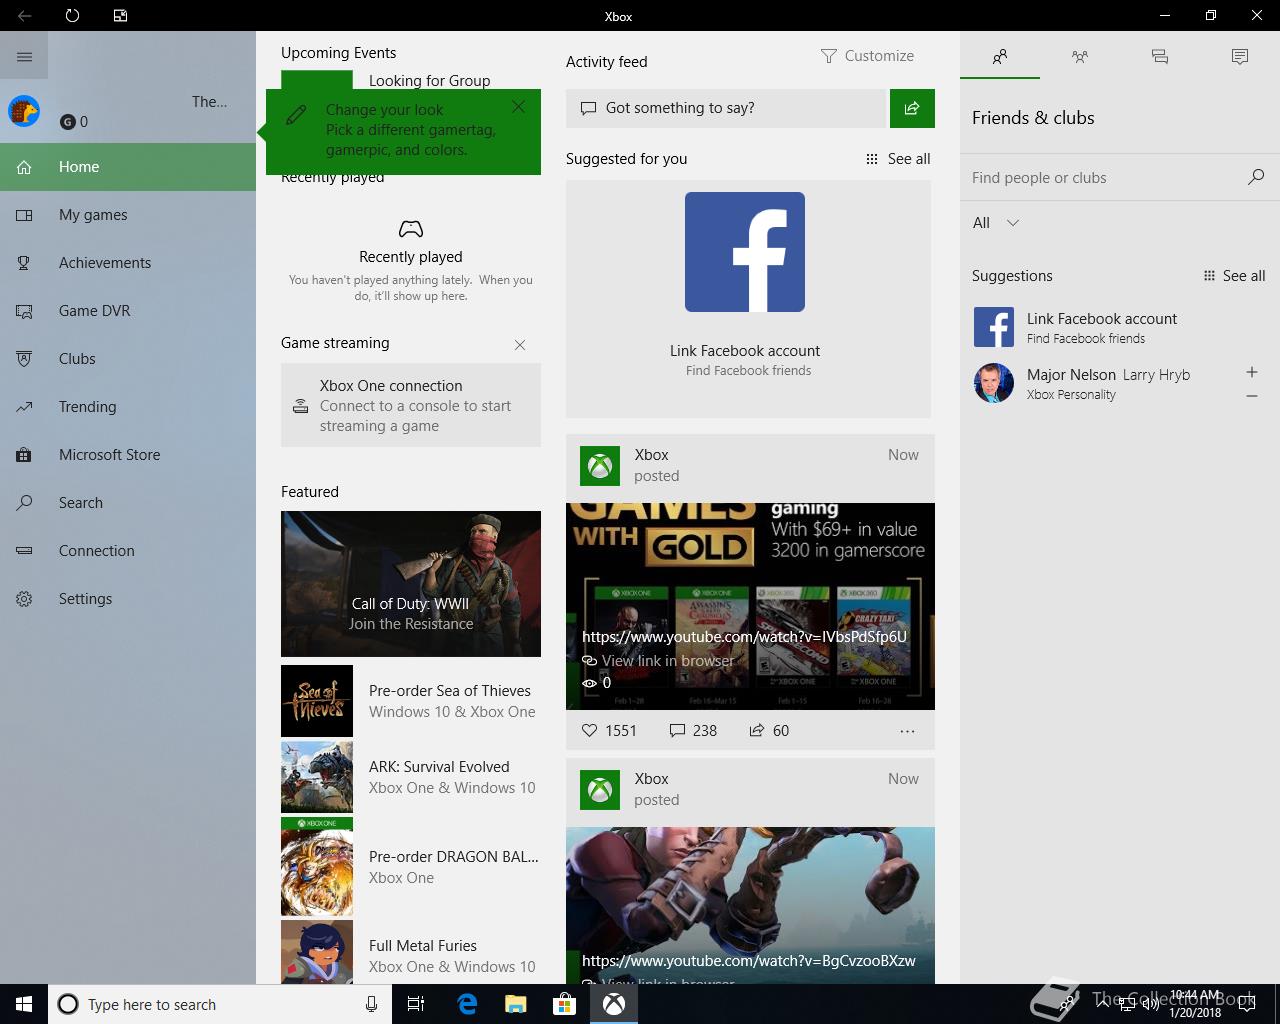Open Search from sidebar
The width and height of the screenshot is (1280, 1024).
(x=128, y=503)
